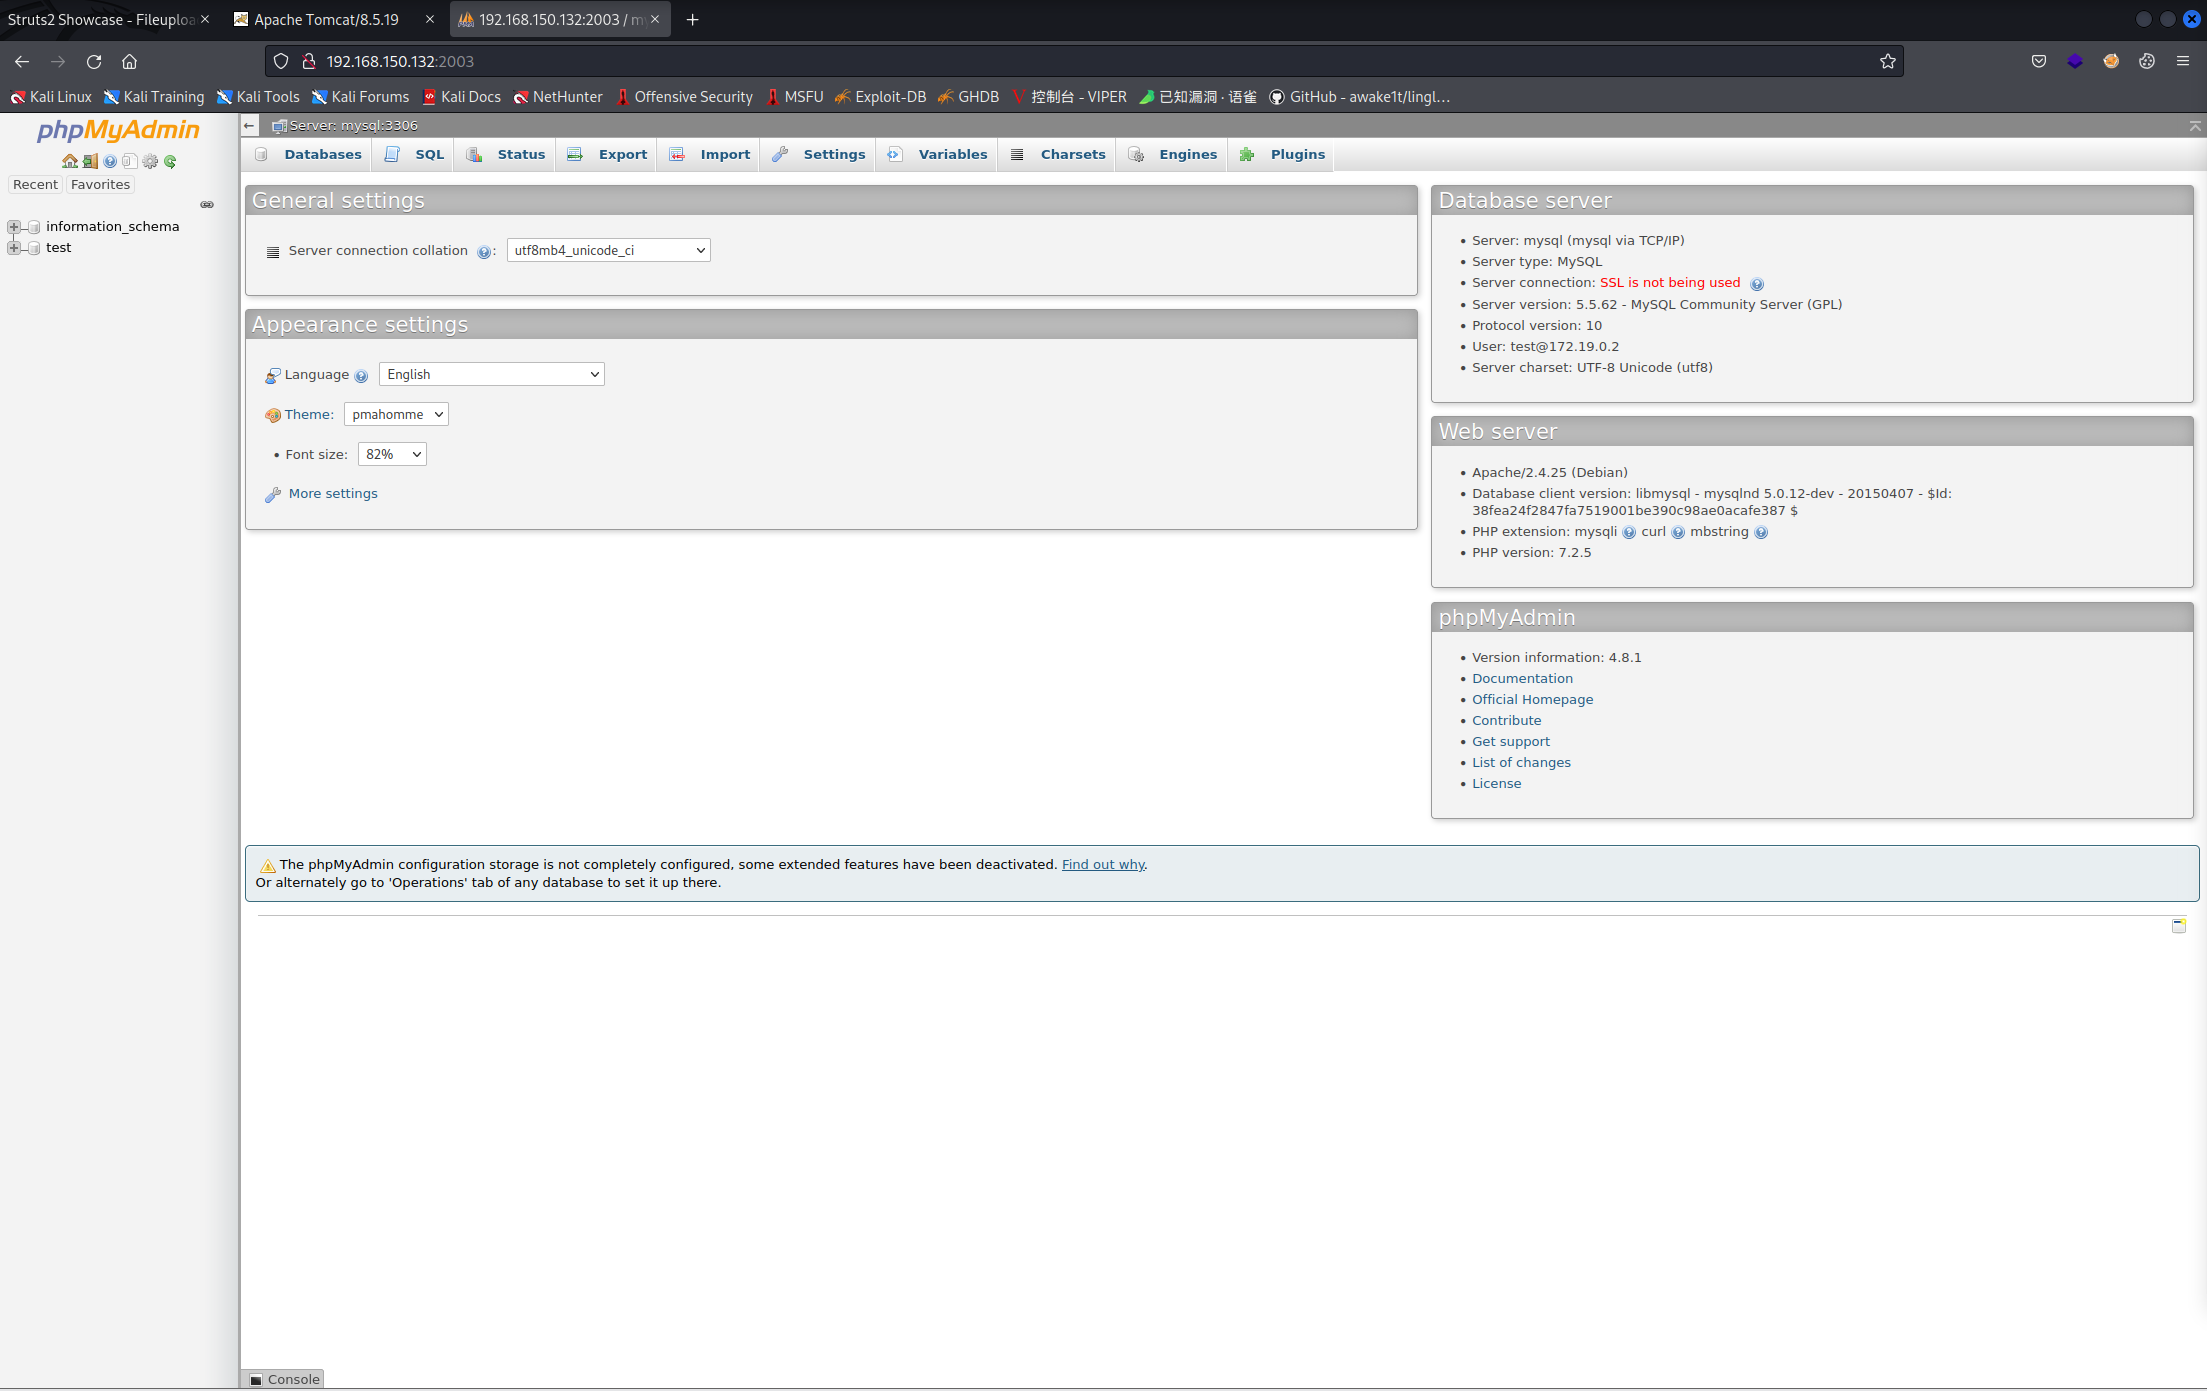Click the Firefox bookmark star icon
Viewport: 2207px width, 1391px height.
click(1887, 61)
